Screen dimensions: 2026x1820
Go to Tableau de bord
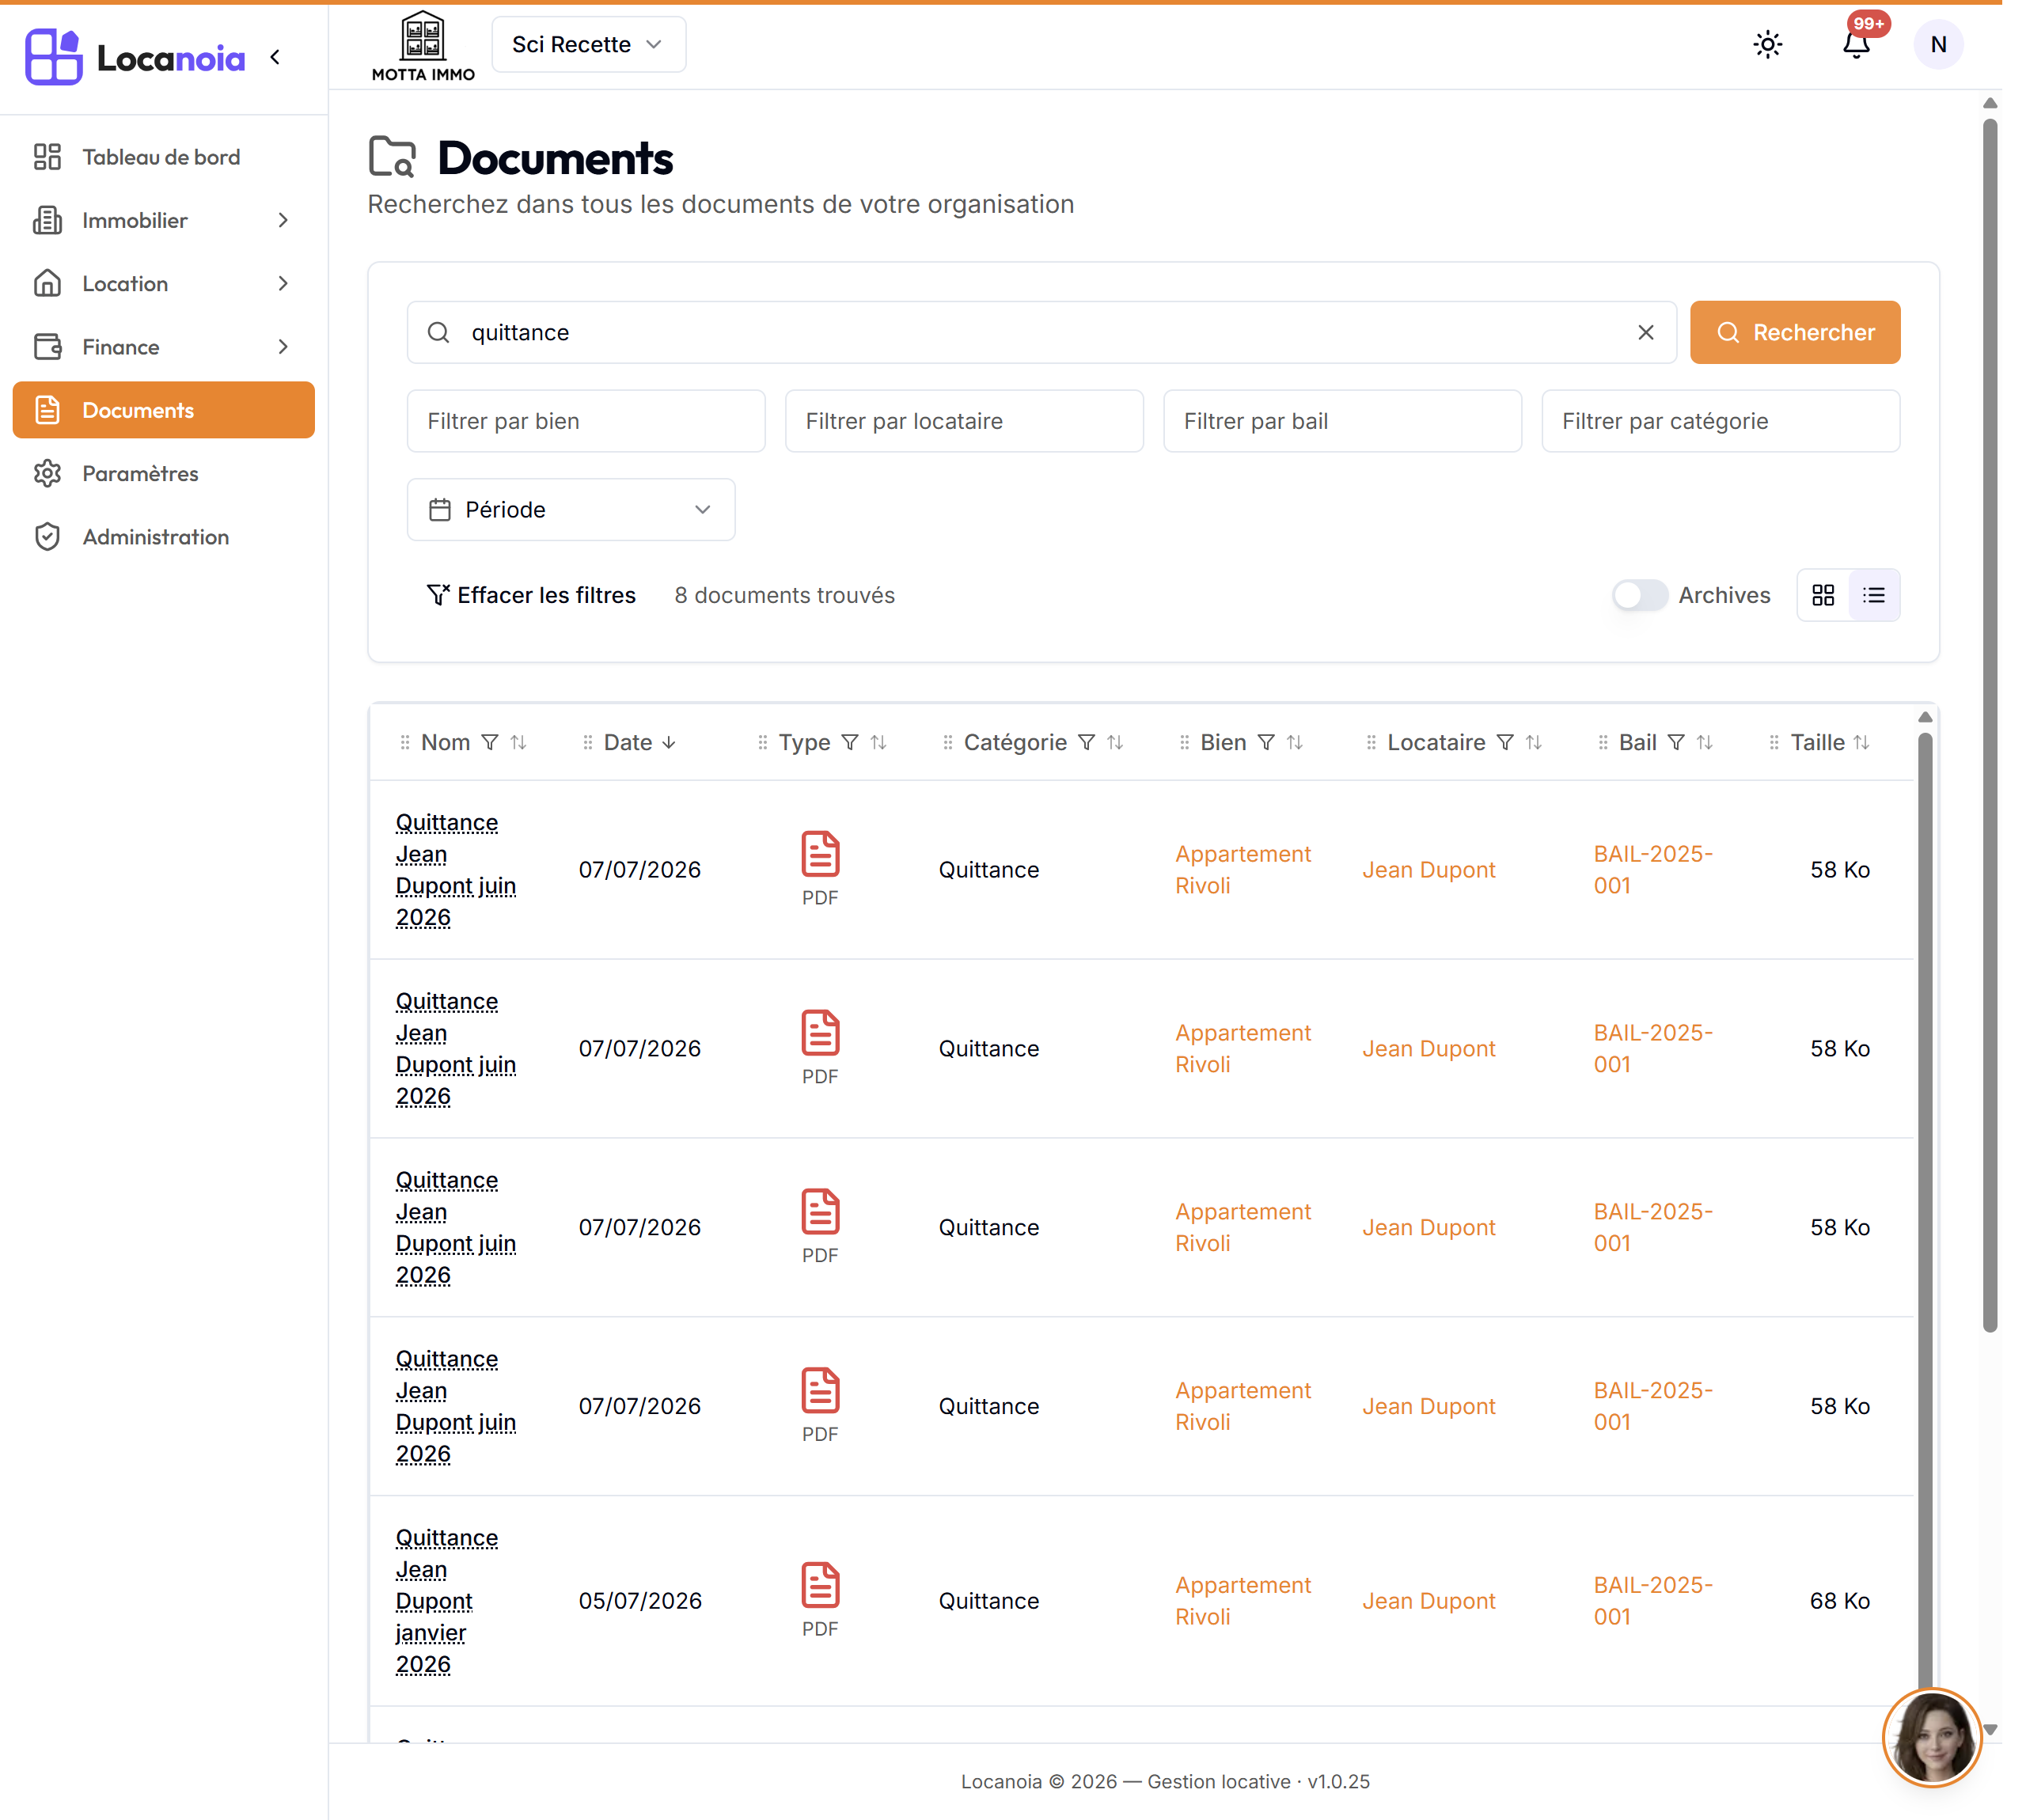(163, 158)
